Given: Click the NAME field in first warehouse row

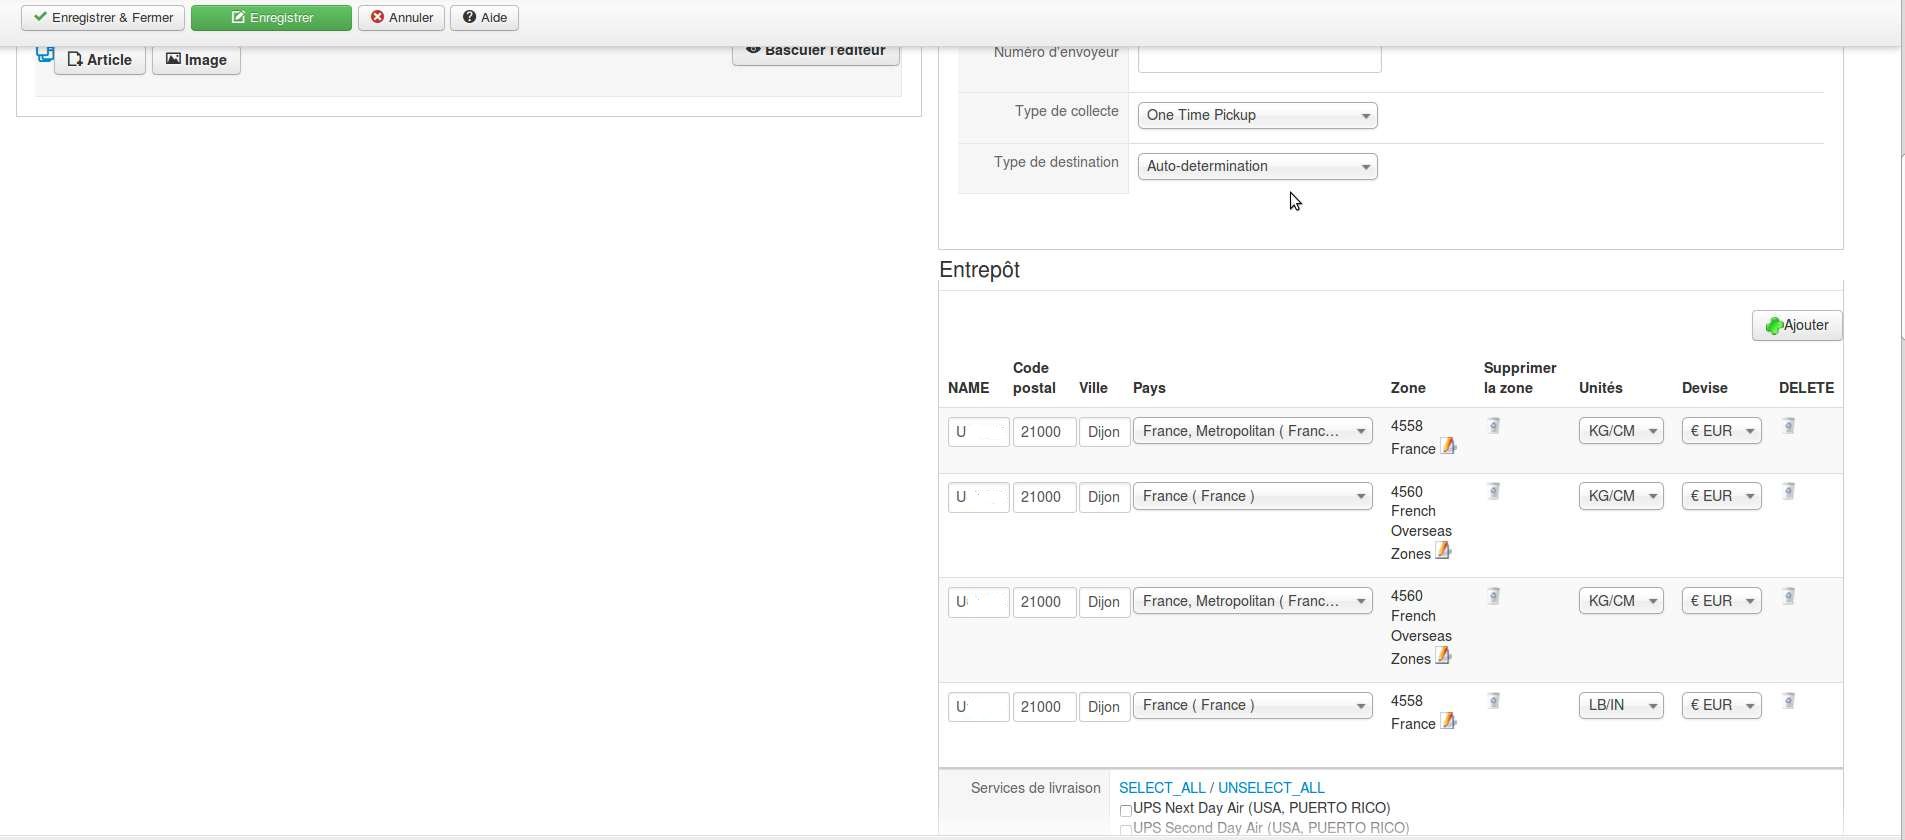Looking at the screenshot, I should [x=979, y=432].
